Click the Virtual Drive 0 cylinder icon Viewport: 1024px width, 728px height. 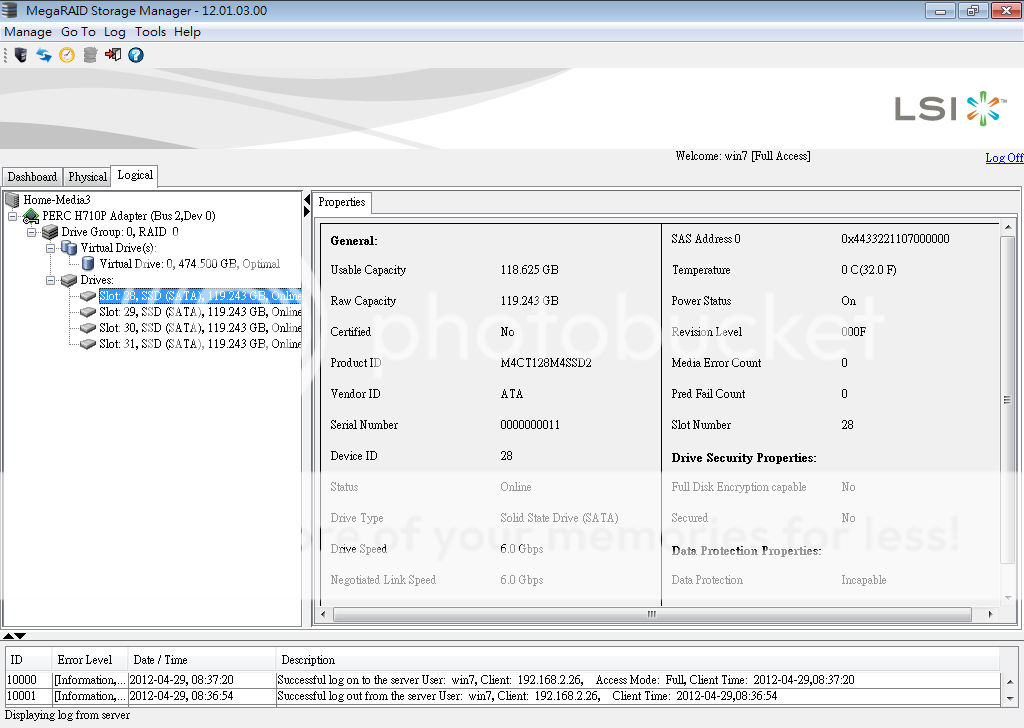(x=88, y=264)
